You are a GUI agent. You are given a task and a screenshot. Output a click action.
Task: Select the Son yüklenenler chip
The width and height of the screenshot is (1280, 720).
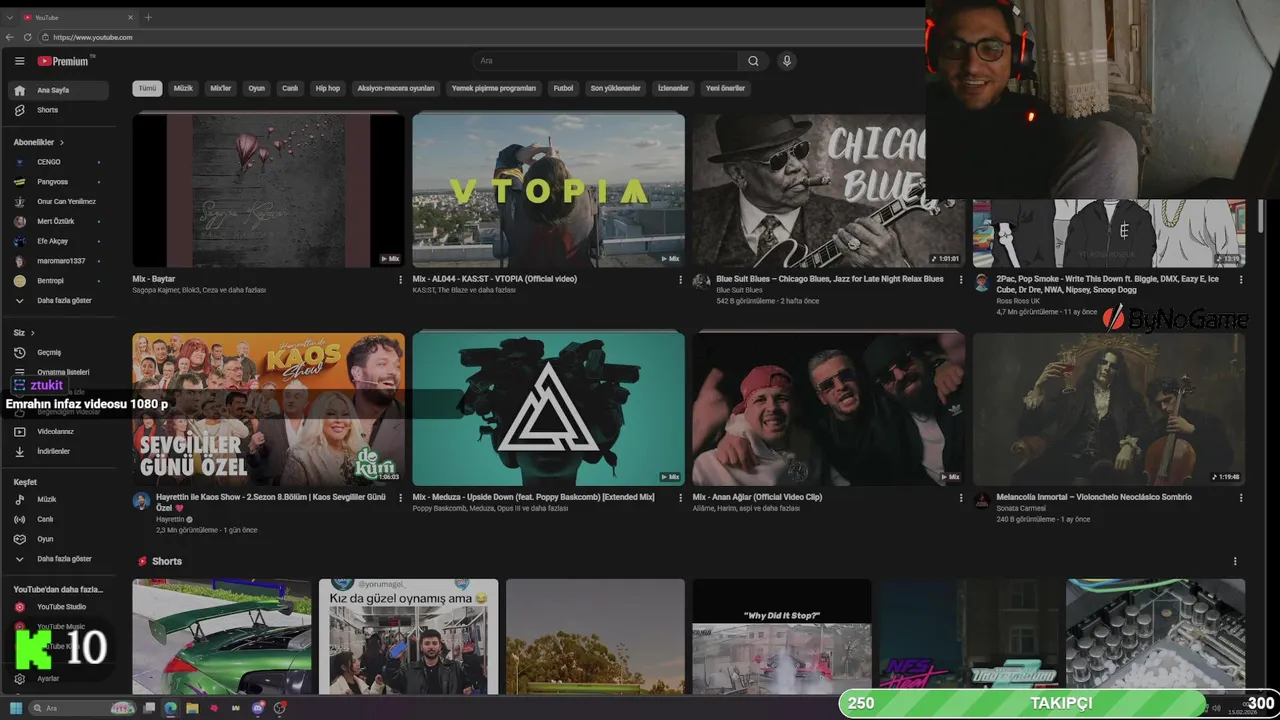click(616, 88)
